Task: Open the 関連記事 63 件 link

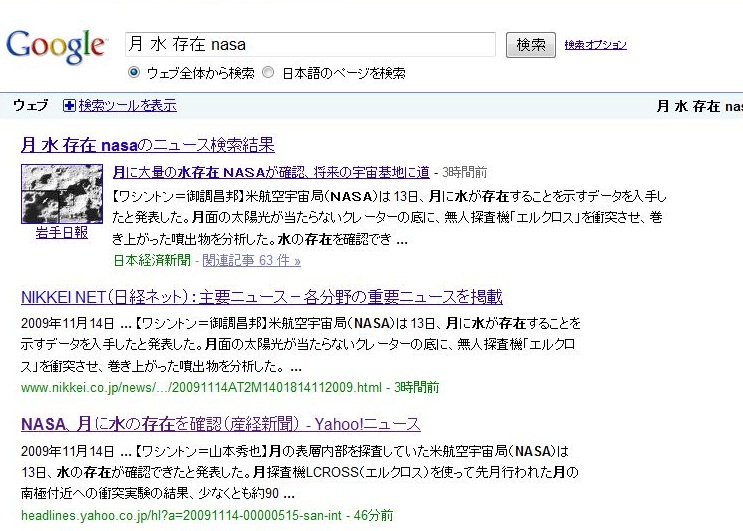Action: (251, 261)
